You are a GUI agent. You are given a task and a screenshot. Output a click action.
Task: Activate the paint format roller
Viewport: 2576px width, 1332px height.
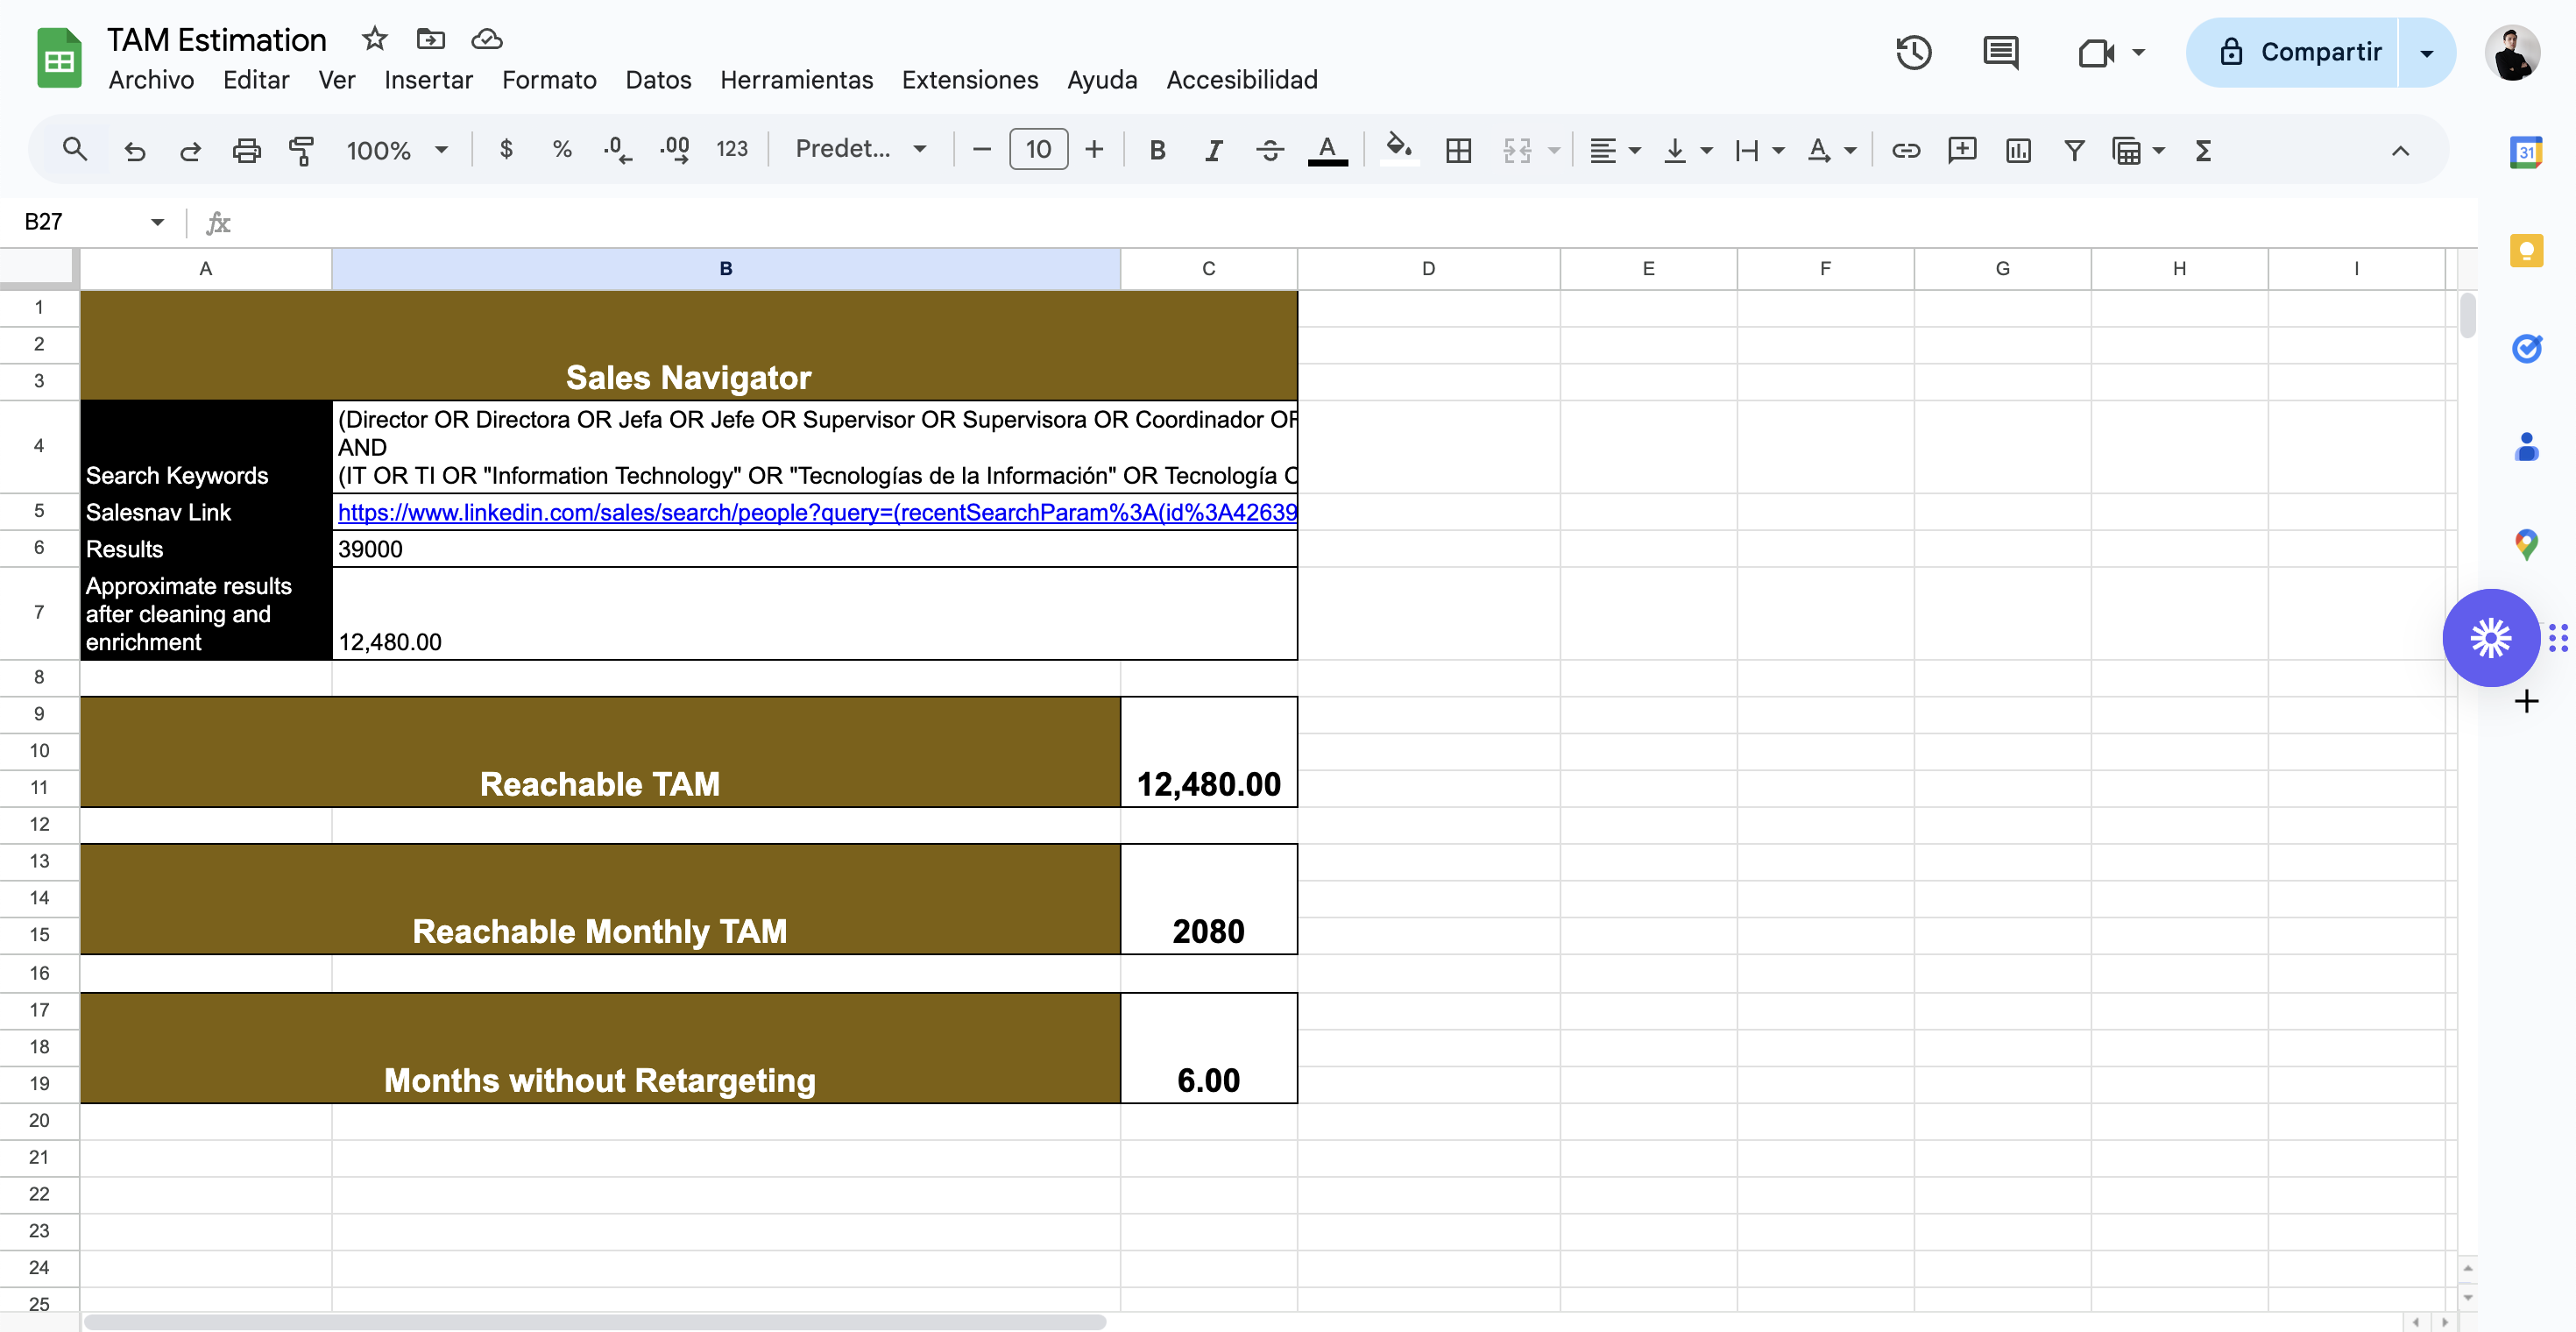[x=301, y=150]
